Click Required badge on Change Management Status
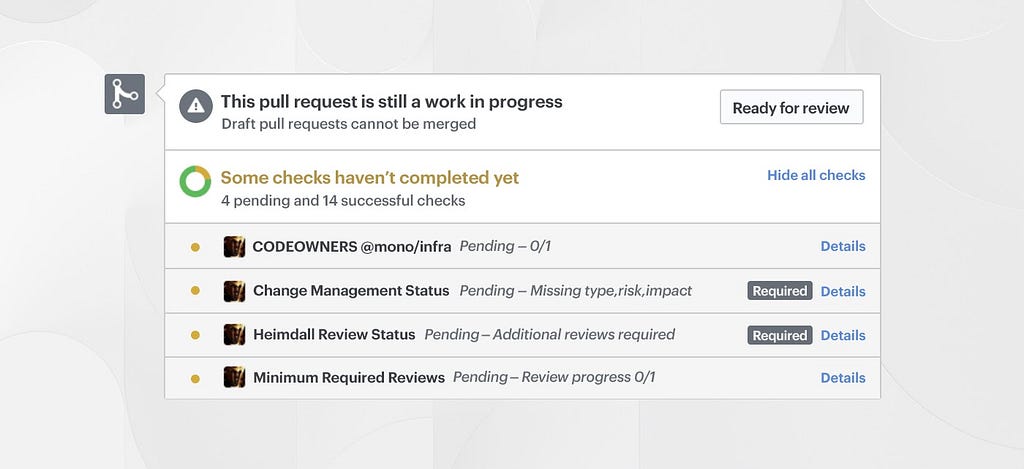 [780, 291]
